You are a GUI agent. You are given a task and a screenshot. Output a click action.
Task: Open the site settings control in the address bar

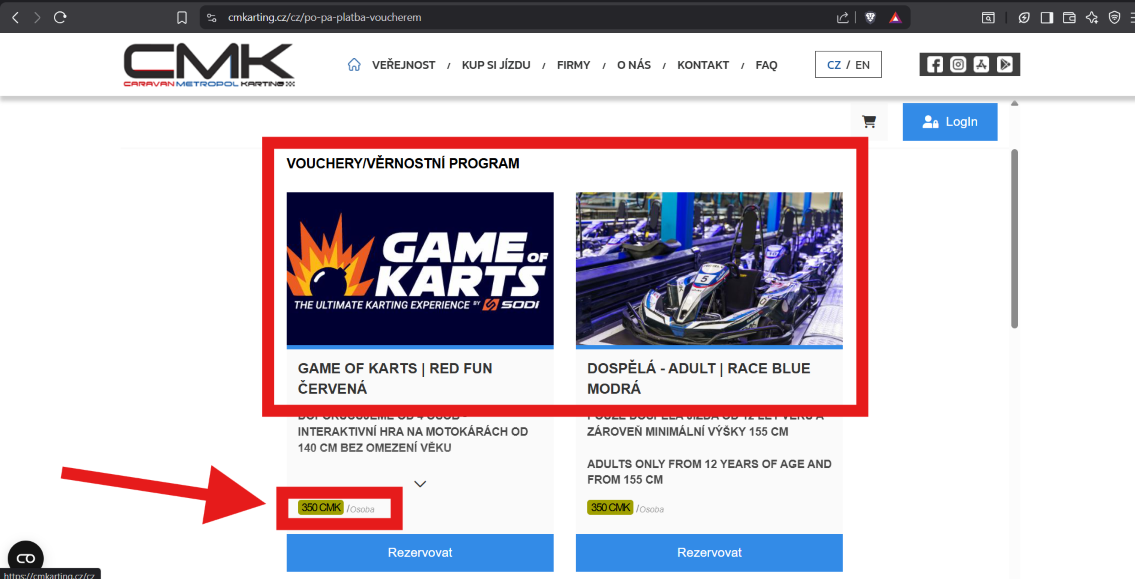211,17
